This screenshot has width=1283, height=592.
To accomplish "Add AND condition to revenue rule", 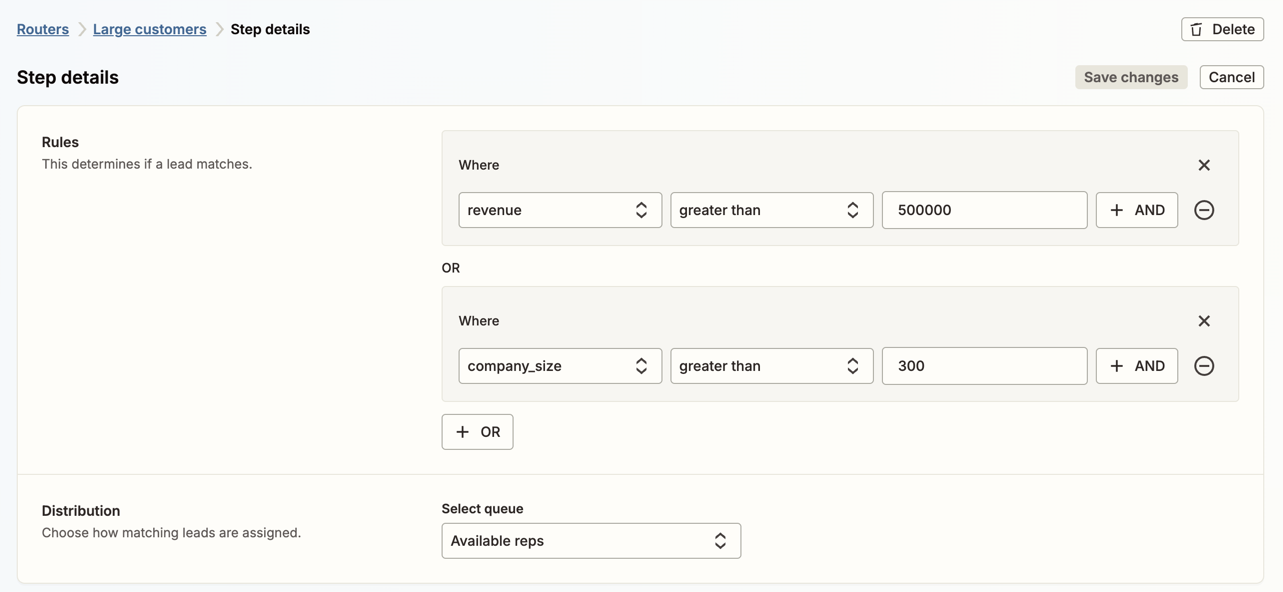I will [x=1136, y=210].
